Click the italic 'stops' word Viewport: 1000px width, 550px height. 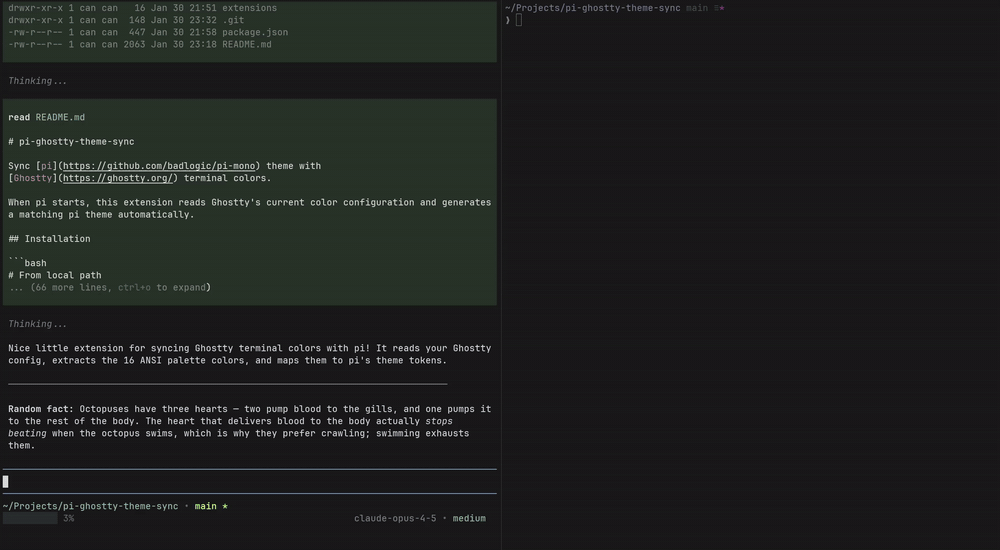click(x=439, y=421)
